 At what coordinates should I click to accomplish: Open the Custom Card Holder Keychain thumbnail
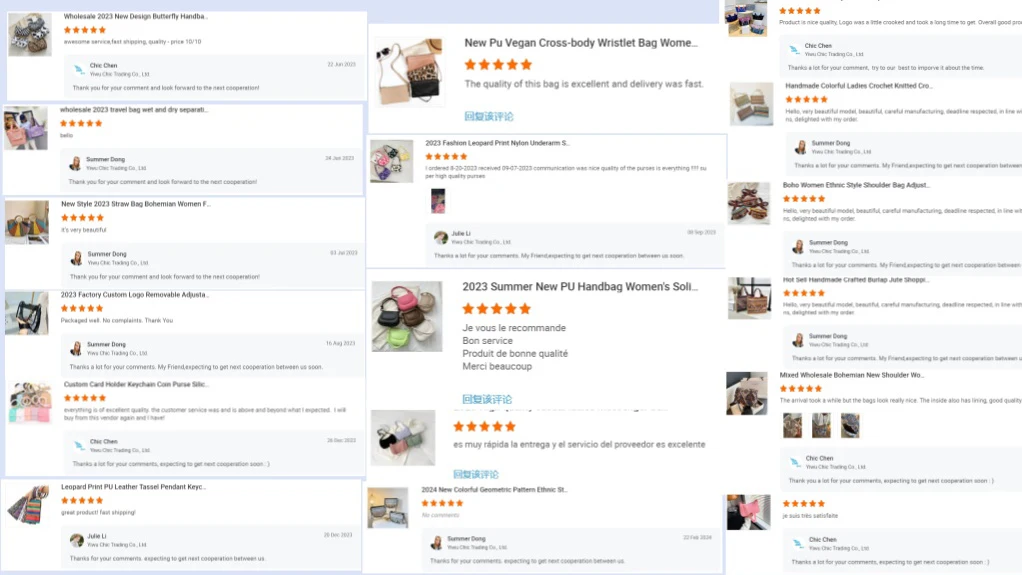(30, 402)
